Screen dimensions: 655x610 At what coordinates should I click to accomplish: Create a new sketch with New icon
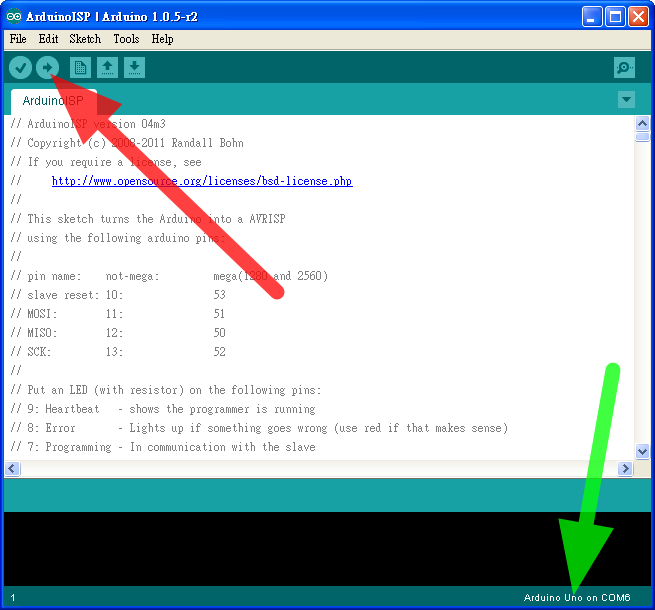80,67
